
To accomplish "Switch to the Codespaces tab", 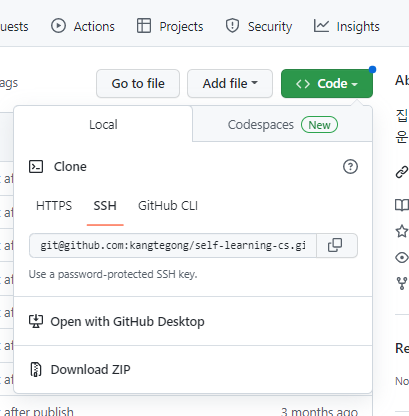I will click(x=282, y=124).
